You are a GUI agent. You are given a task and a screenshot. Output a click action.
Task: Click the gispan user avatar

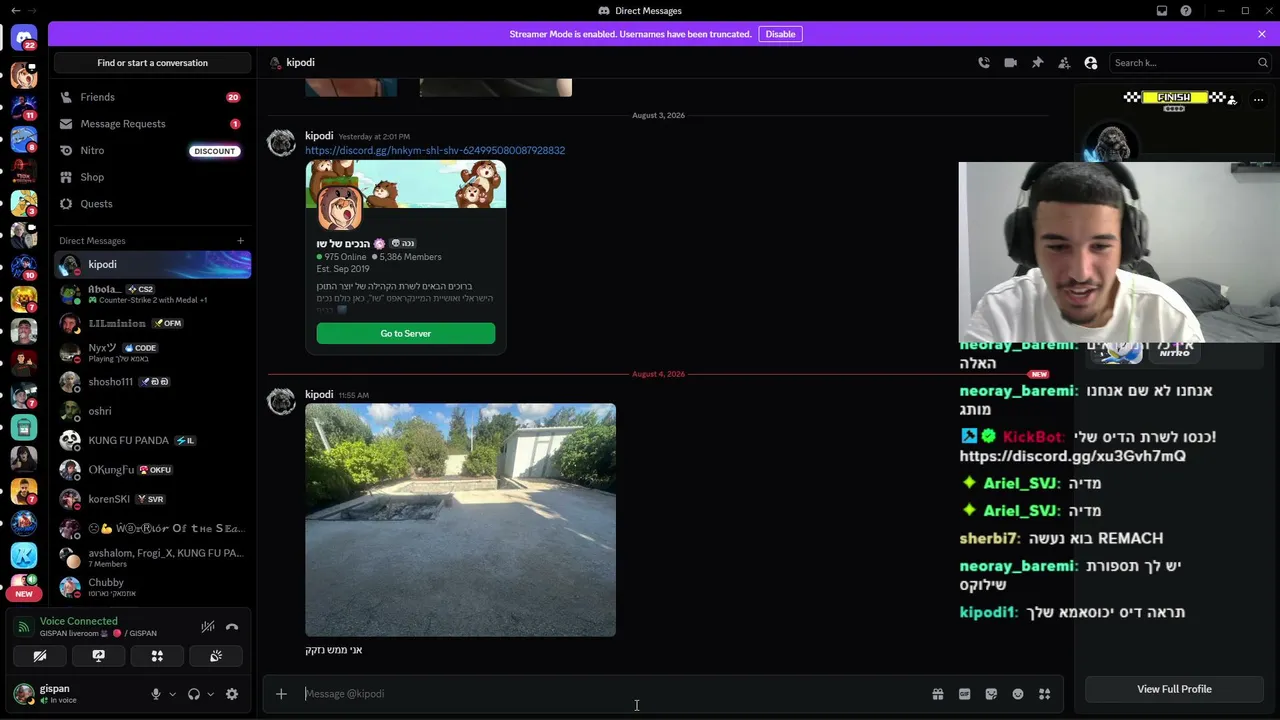pos(24,693)
